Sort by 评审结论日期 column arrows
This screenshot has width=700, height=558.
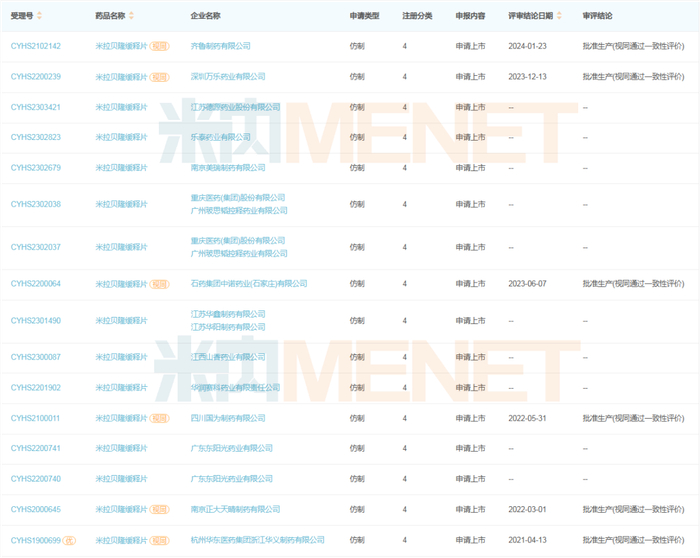(559, 16)
